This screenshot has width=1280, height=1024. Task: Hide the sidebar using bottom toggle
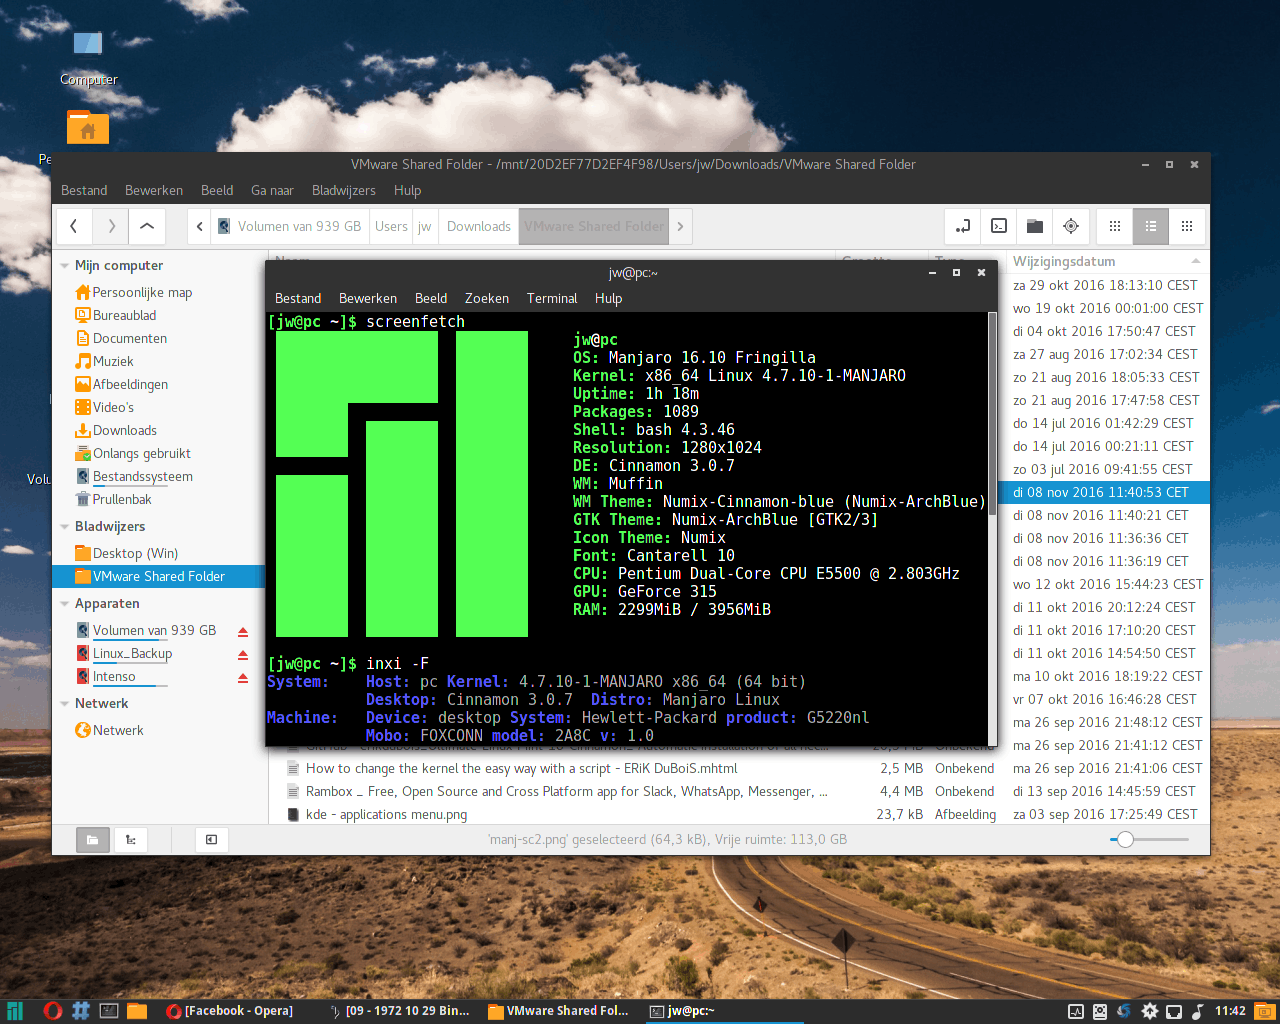coord(211,840)
